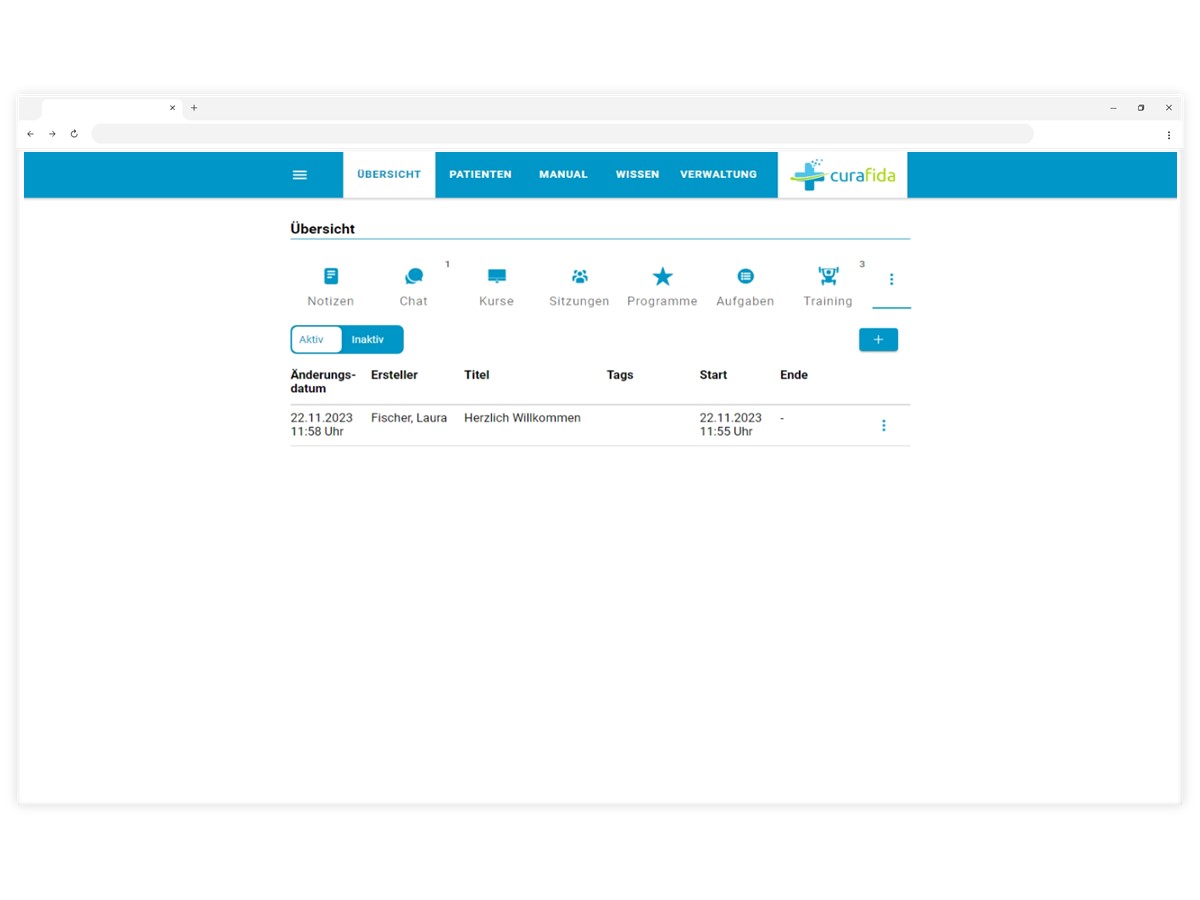The height and width of the screenshot is (900, 1200).
Task: Open a new browser tab
Action: pos(194,108)
